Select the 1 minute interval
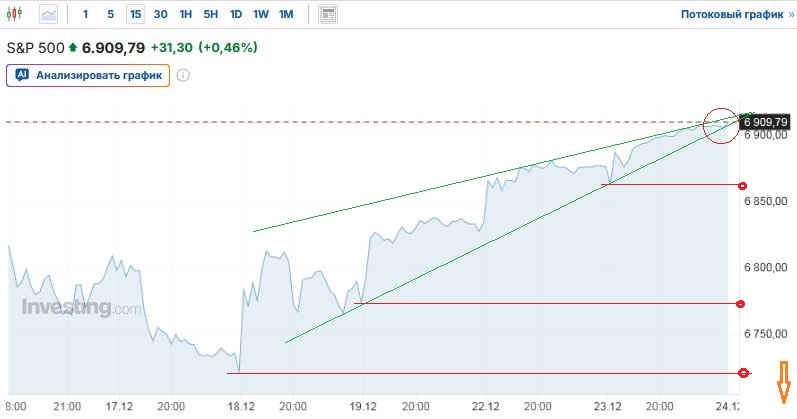The image size is (797, 419). point(85,15)
